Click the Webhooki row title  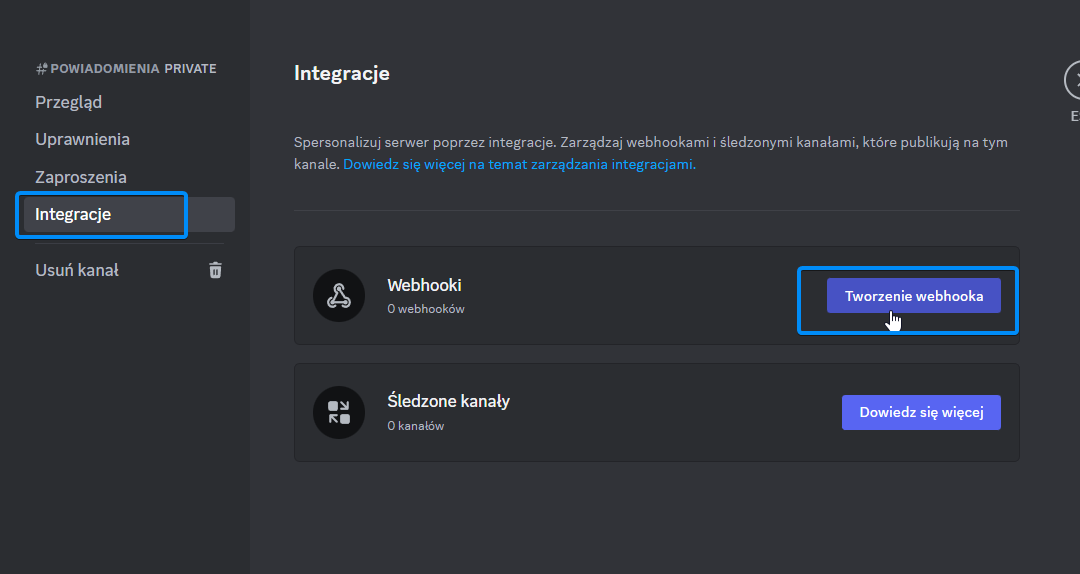click(x=424, y=285)
